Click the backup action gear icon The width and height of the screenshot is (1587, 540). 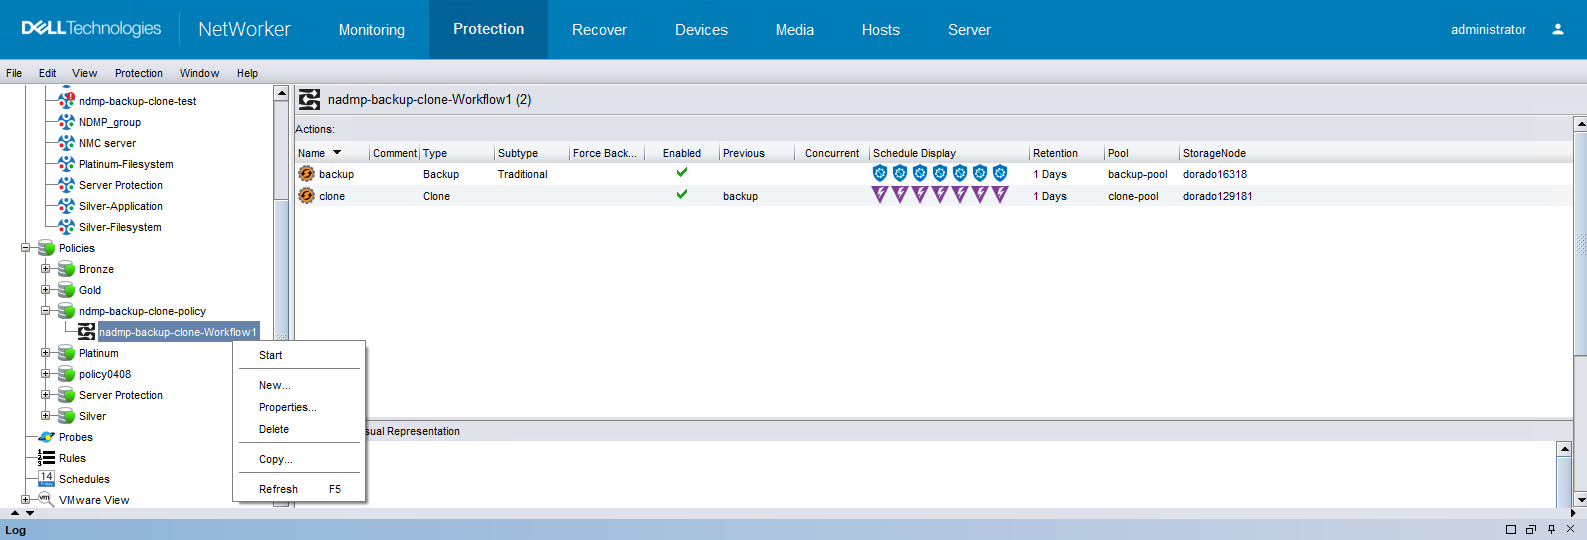pos(306,173)
